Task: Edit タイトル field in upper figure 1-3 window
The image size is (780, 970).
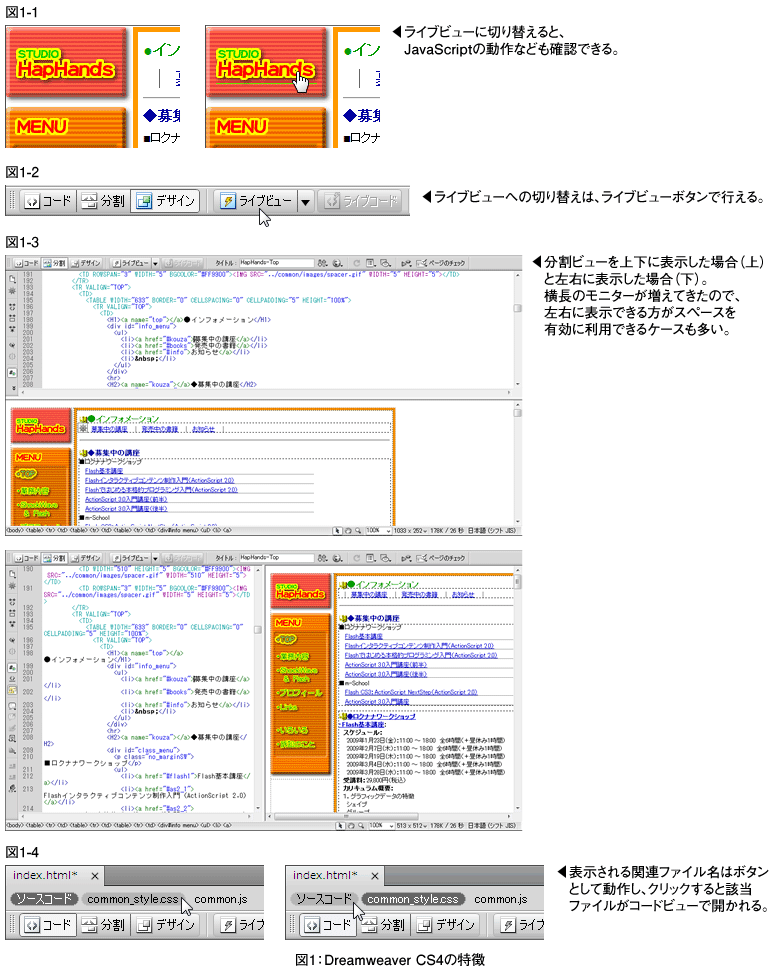Action: point(276,263)
